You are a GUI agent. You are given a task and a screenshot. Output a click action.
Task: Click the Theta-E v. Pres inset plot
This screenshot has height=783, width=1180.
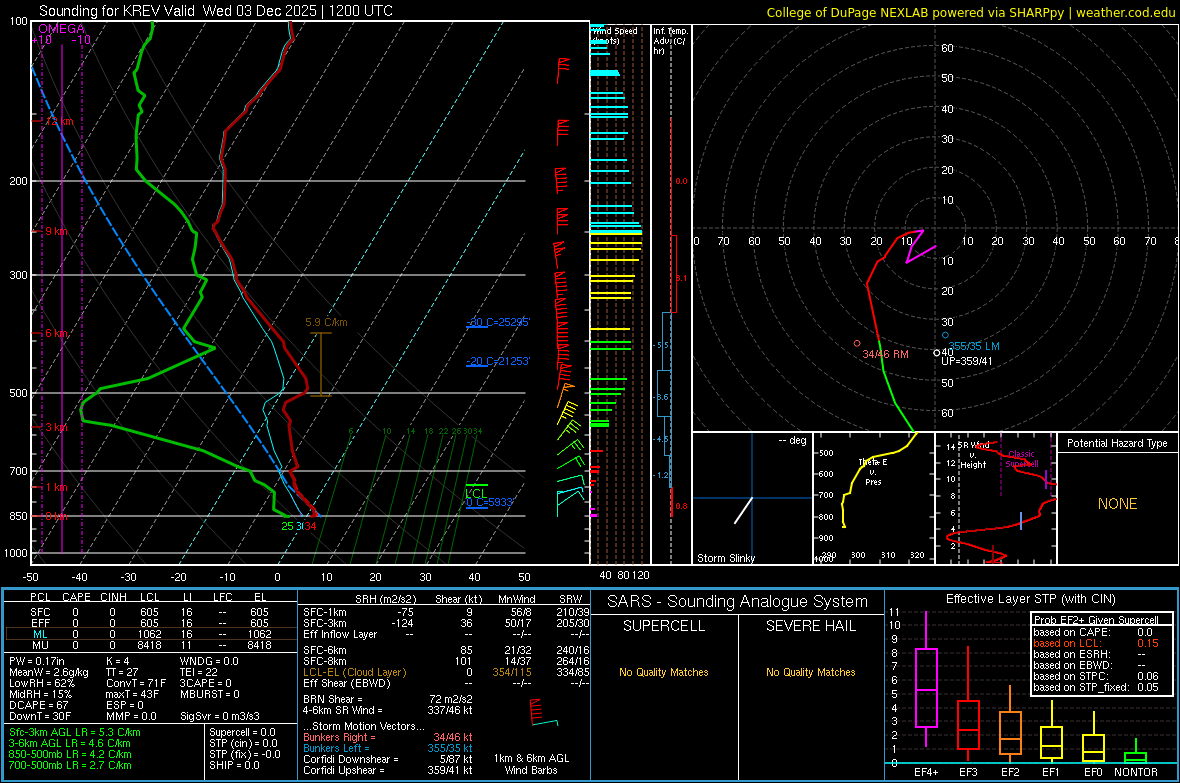coord(874,498)
